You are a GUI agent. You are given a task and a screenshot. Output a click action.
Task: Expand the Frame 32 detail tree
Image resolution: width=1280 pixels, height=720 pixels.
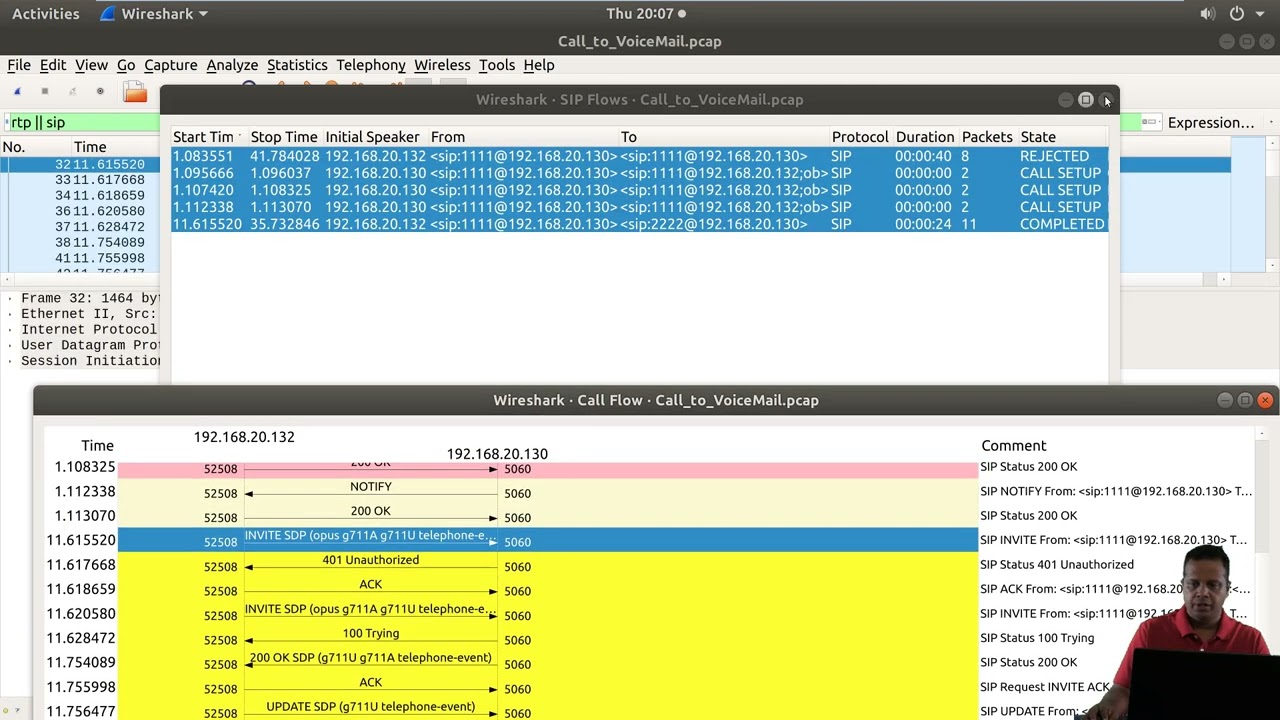pos(10,298)
